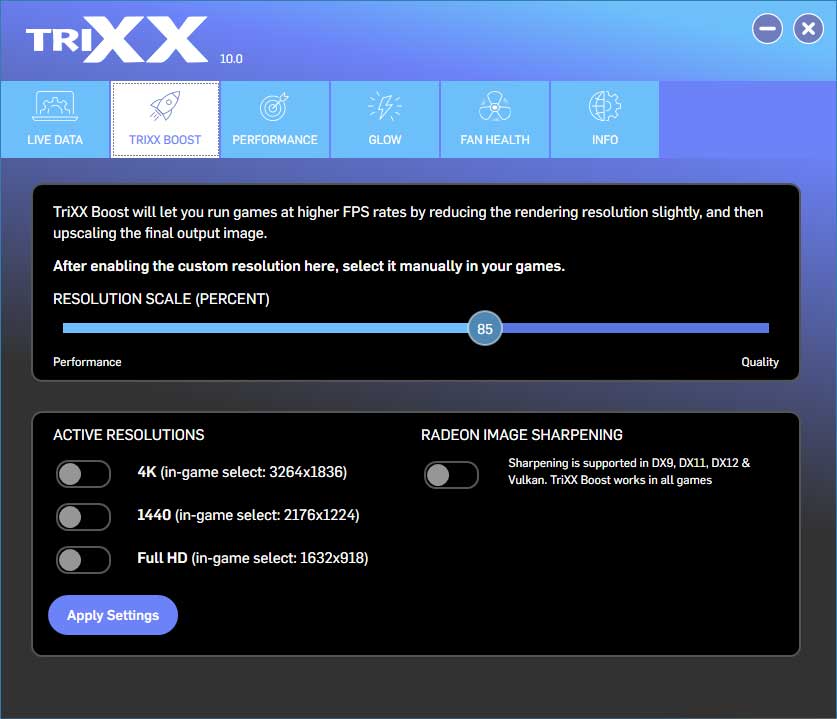Switch to the Glow tab
Screen dimensions: 837x719
[x=385, y=119]
